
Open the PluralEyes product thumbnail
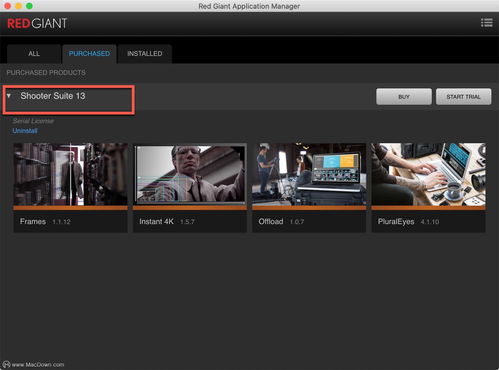[428, 174]
